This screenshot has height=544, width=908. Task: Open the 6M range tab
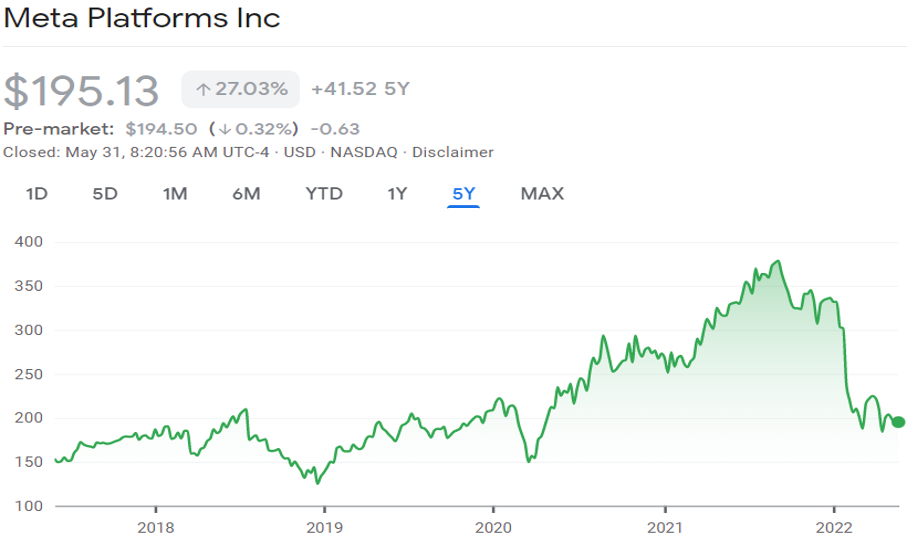point(246,194)
